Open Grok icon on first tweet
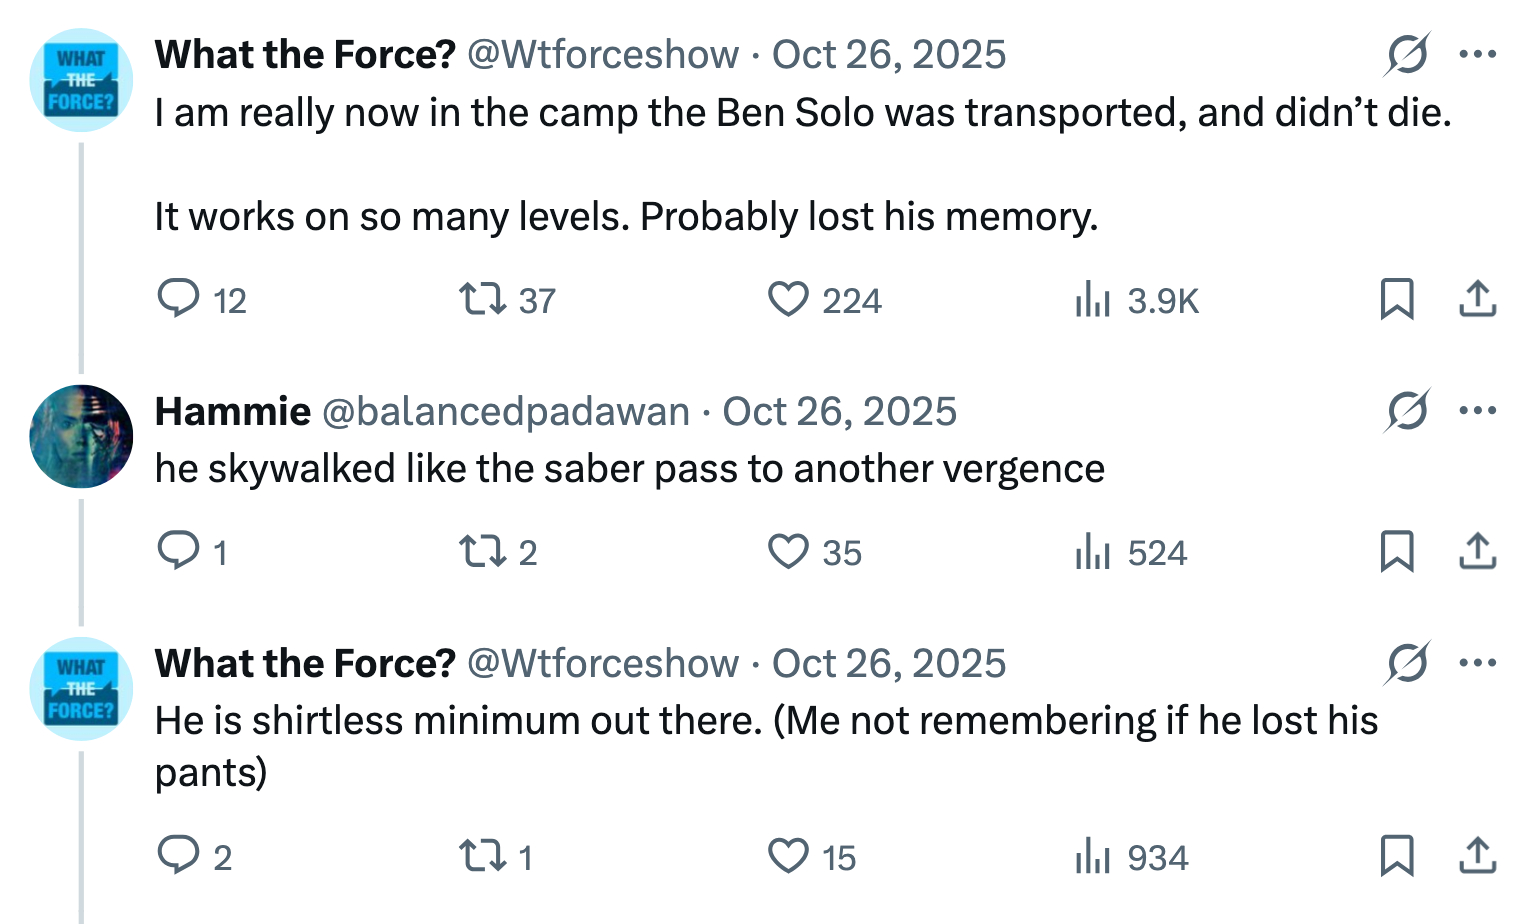 click(x=1407, y=54)
